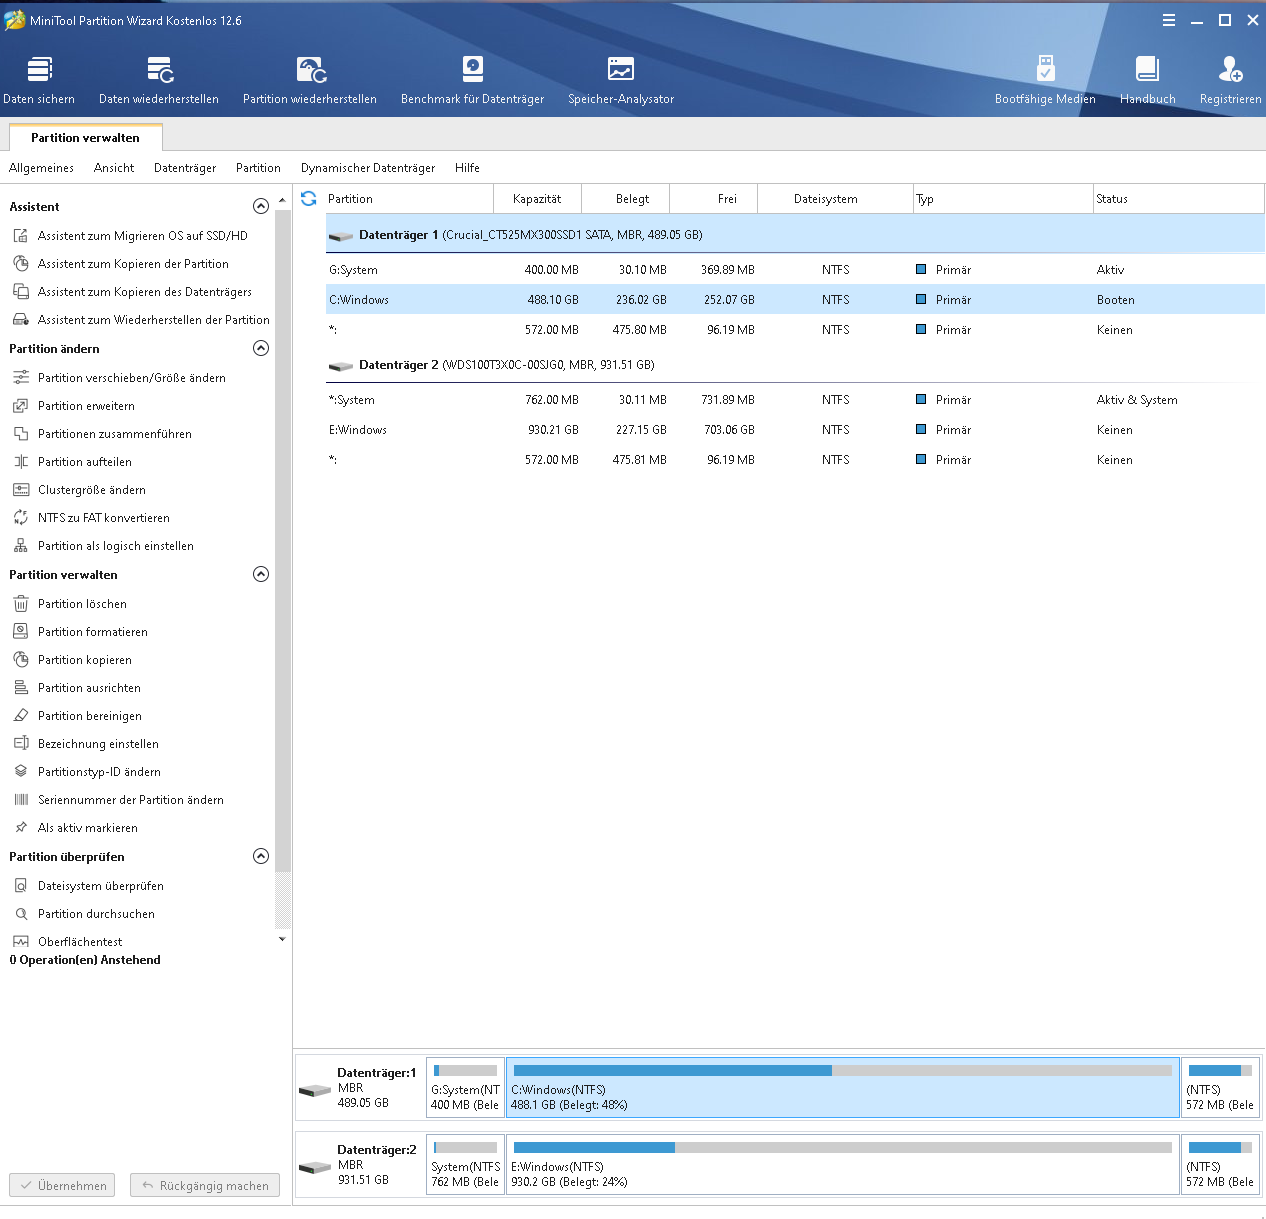Choose Partitionen zusammenführen
The image size is (1266, 1219).
(114, 434)
